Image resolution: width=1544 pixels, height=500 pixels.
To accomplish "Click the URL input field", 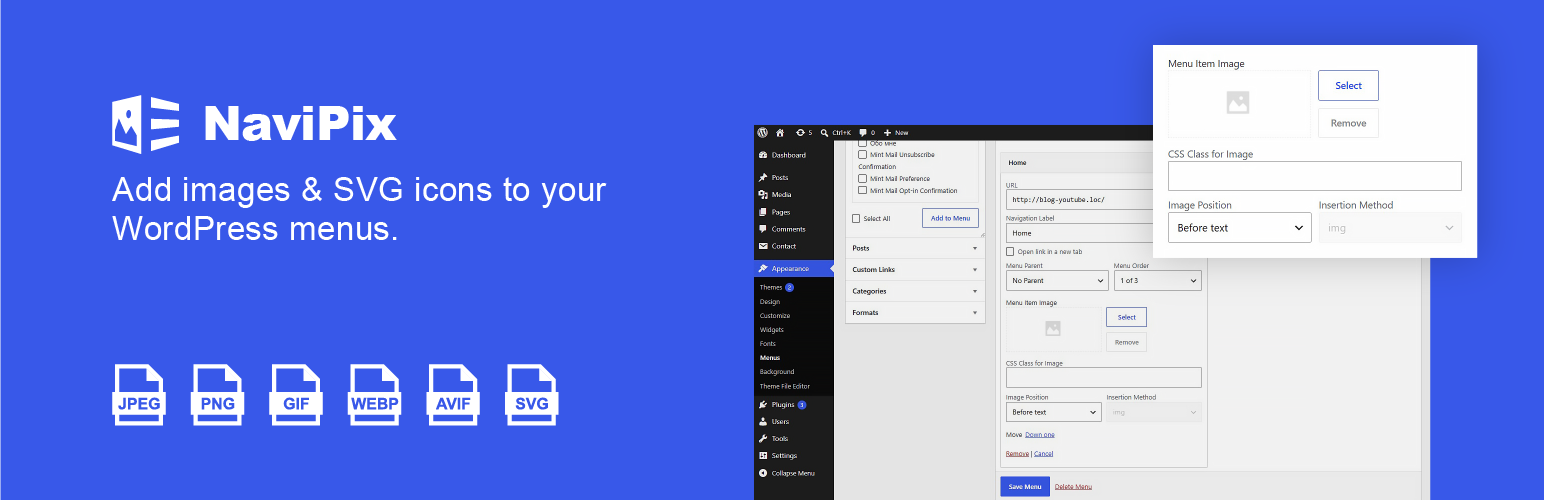I will click(1080, 200).
